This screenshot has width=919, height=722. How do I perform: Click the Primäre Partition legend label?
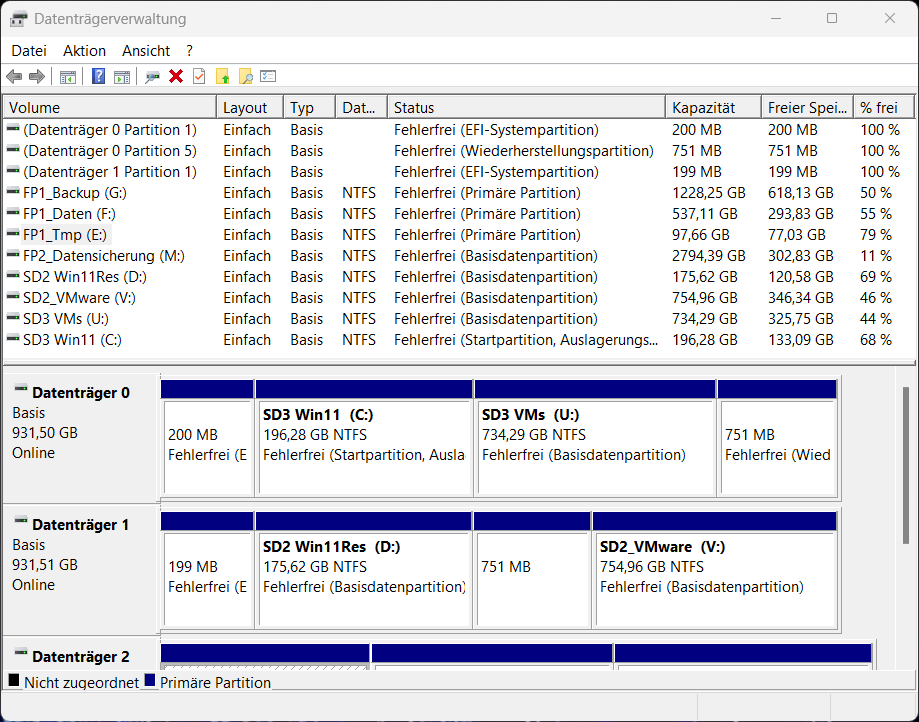click(216, 682)
